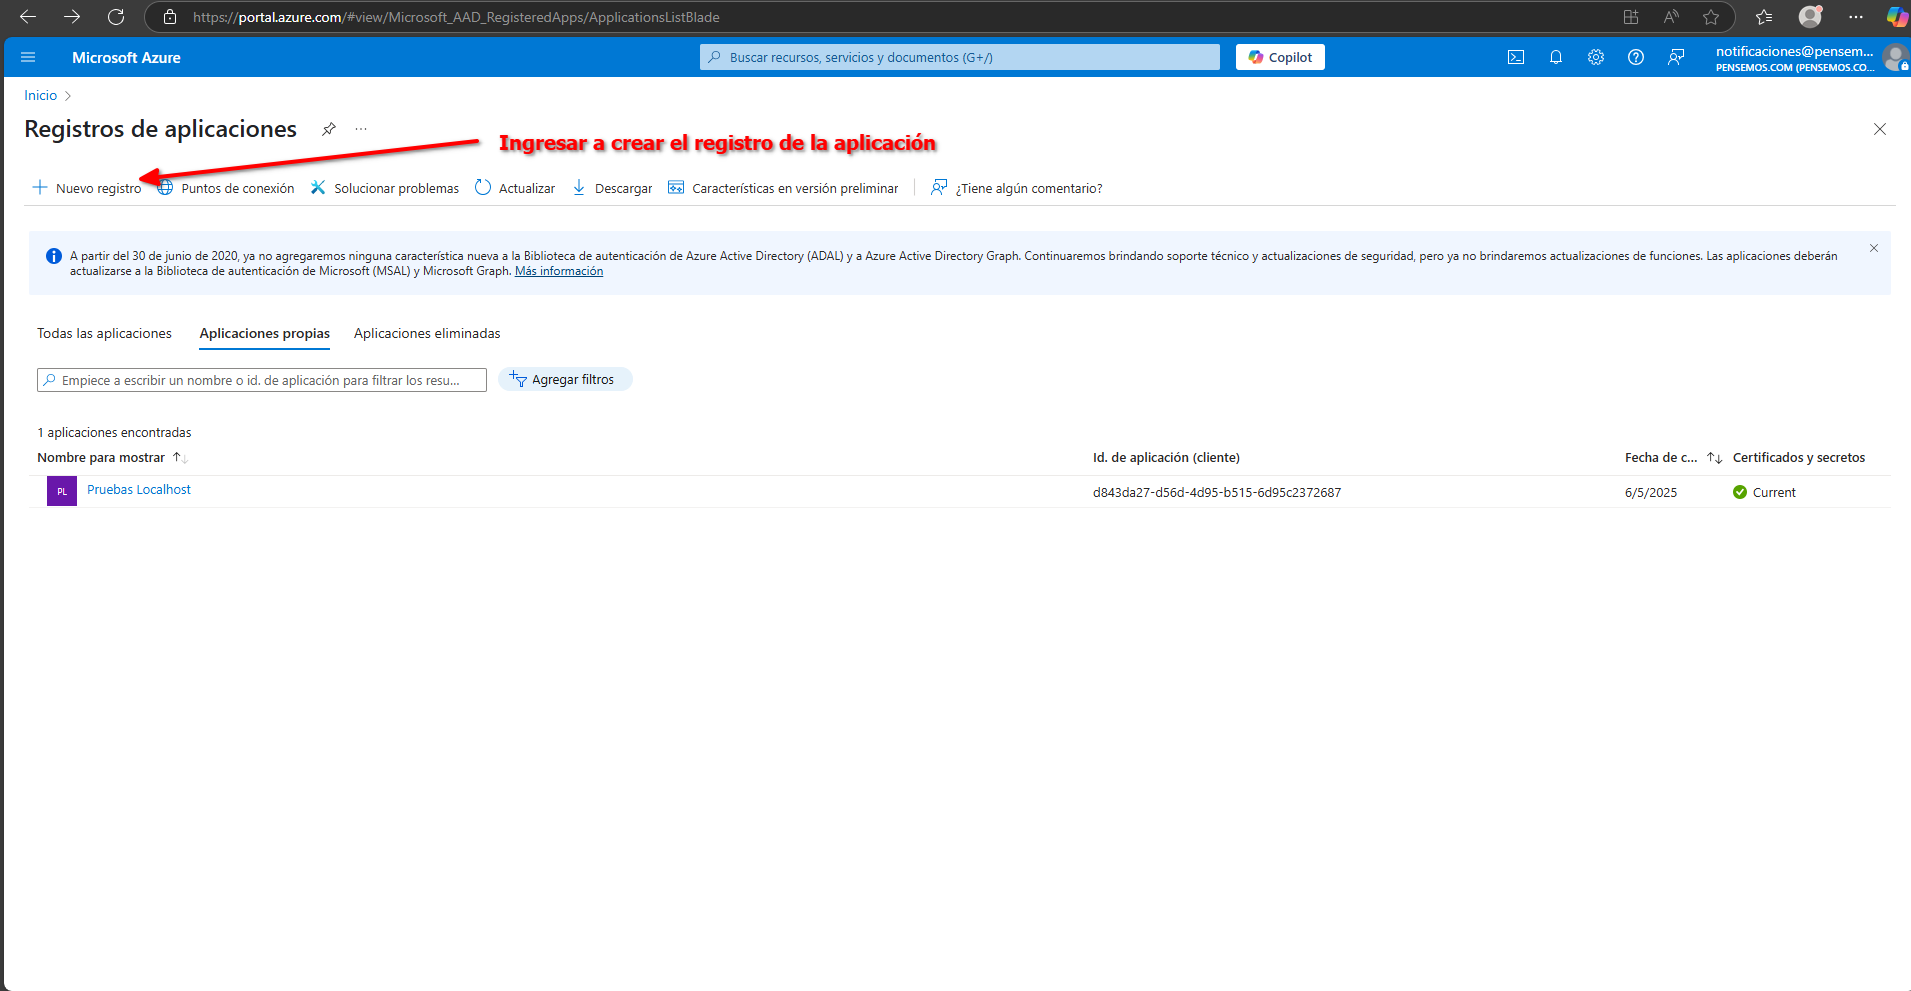1911x991 pixels.
Task: Switch to Todas las aplicaciones tab
Action: [x=104, y=334]
